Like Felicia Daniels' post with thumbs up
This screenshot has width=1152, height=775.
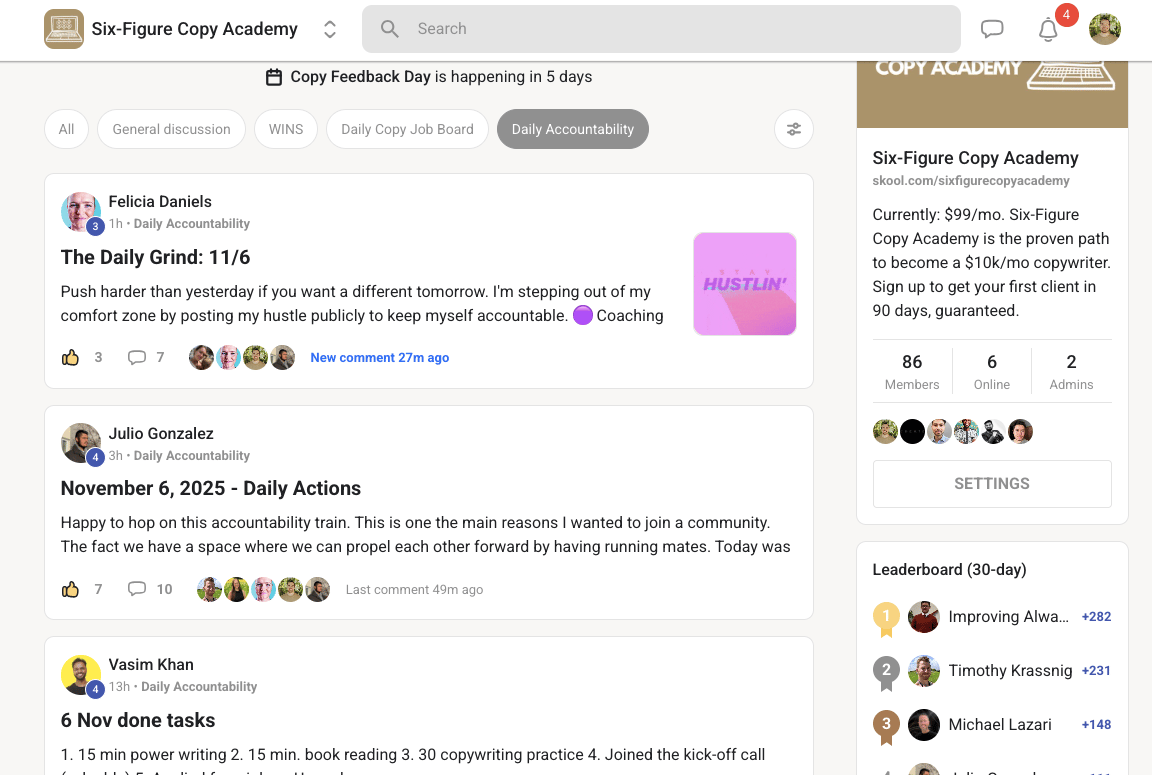click(x=71, y=358)
